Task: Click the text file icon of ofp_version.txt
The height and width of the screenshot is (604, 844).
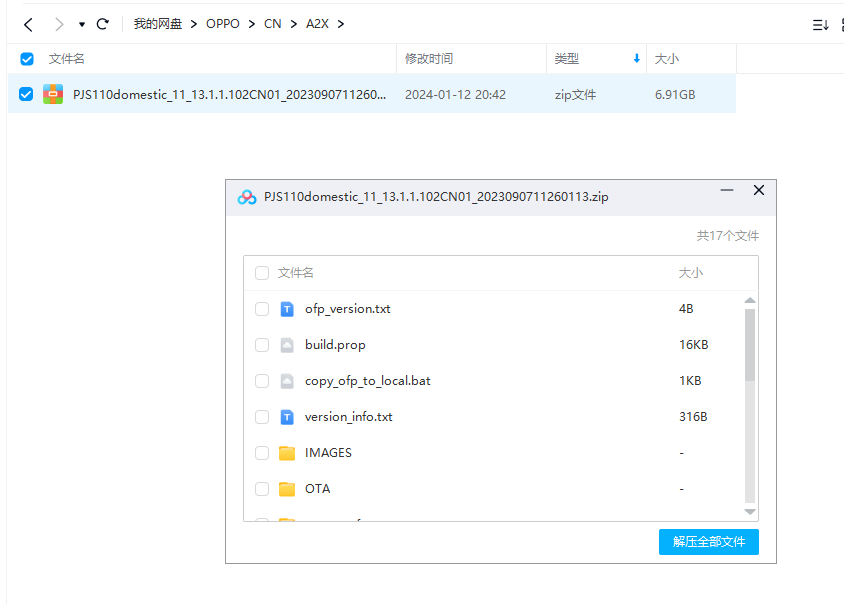Action: (x=287, y=309)
